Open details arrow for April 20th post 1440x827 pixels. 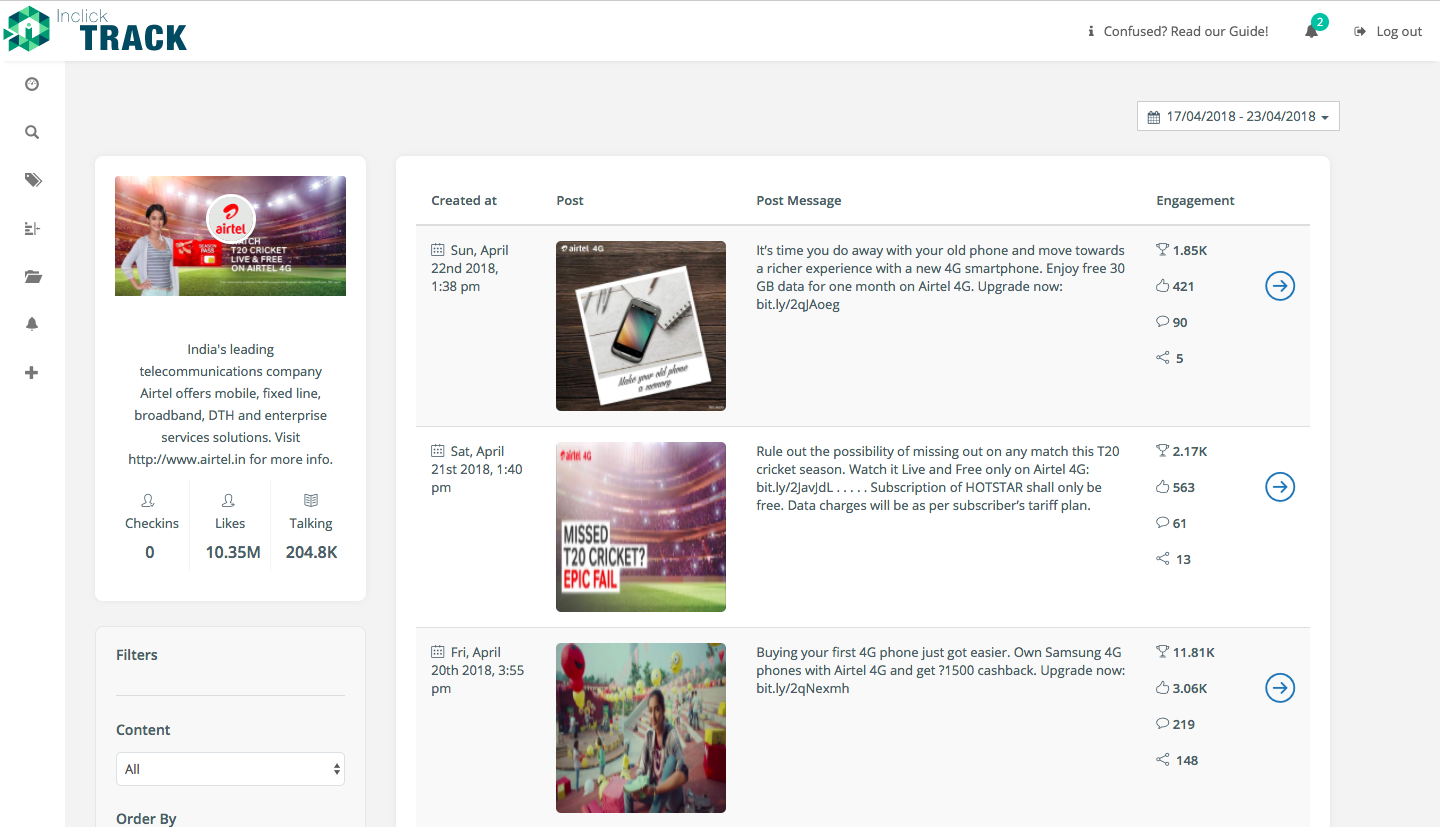pyautogui.click(x=1280, y=688)
